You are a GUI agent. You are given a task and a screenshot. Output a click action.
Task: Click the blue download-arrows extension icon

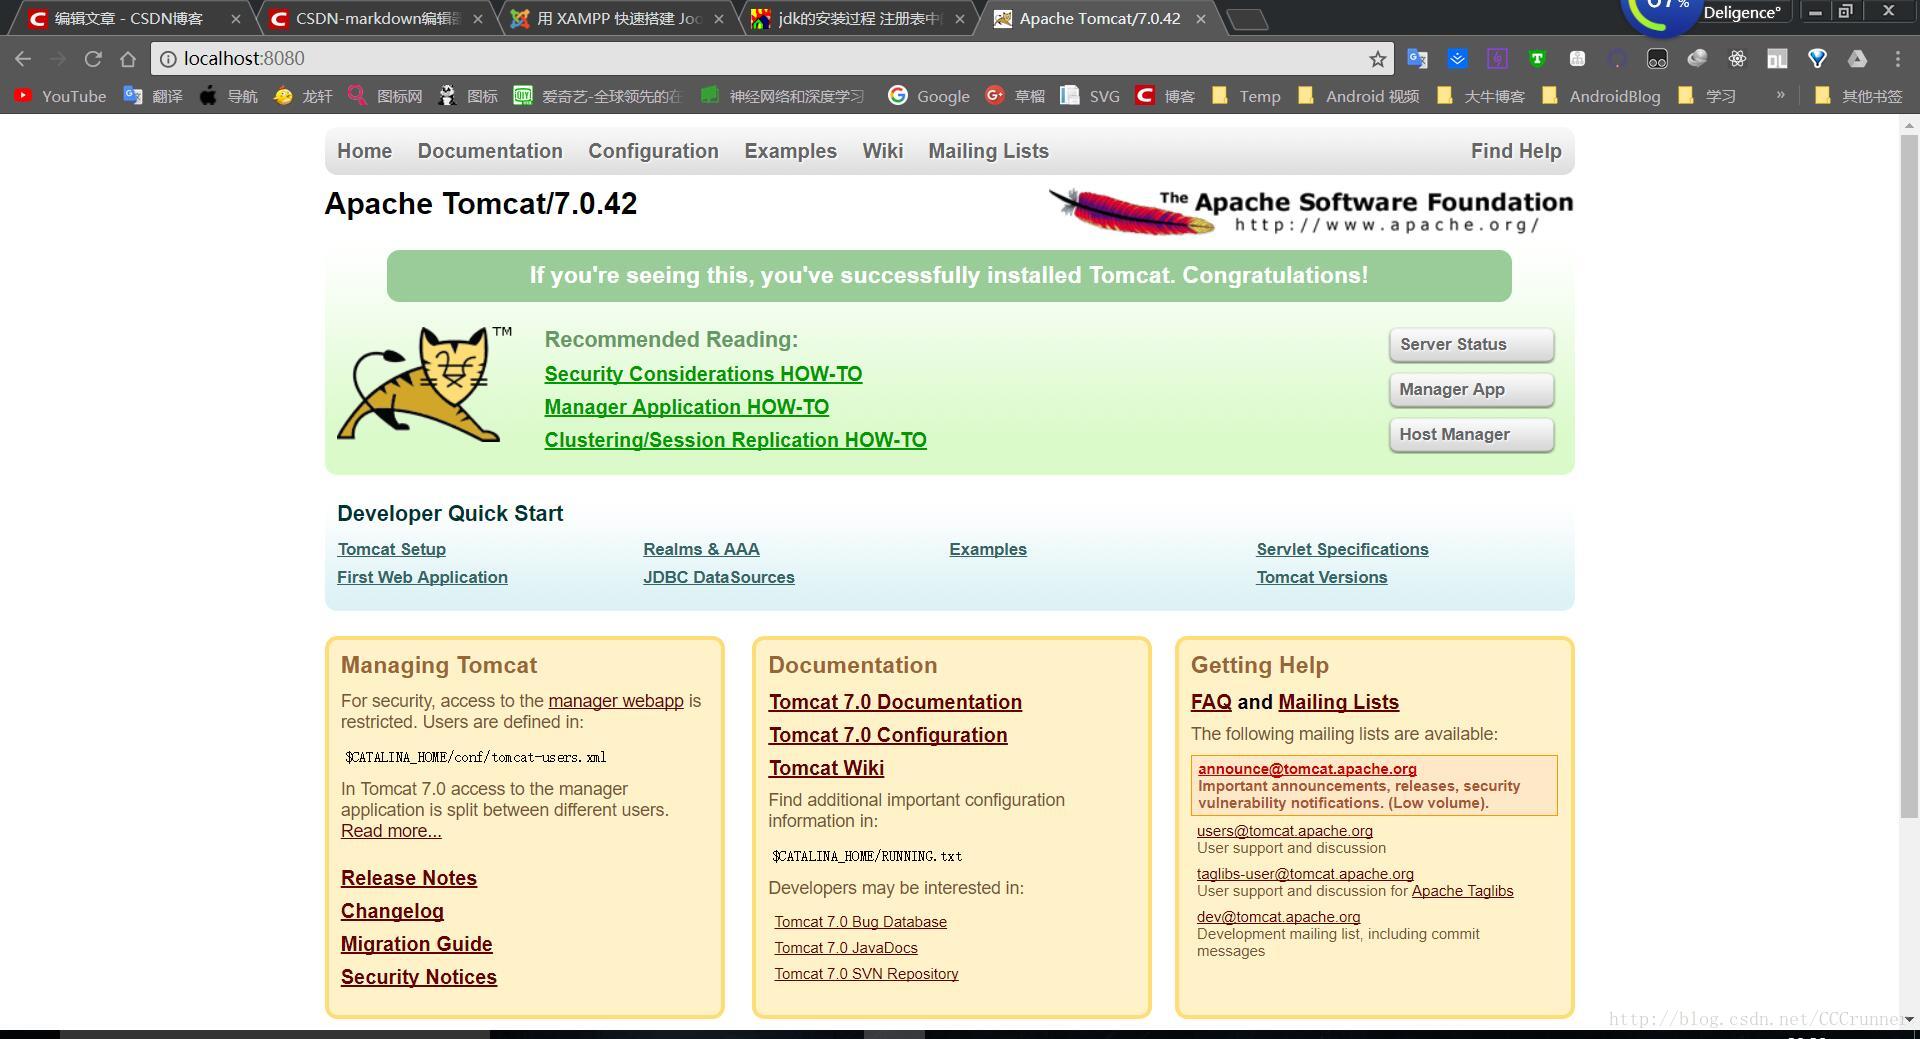click(x=1457, y=59)
